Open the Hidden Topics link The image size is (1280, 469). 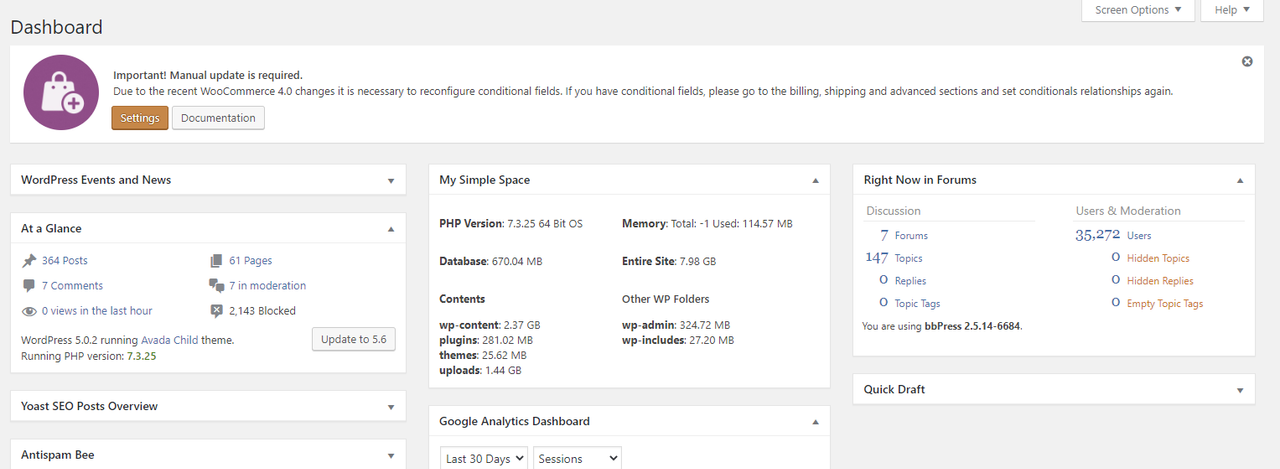coord(1158,258)
